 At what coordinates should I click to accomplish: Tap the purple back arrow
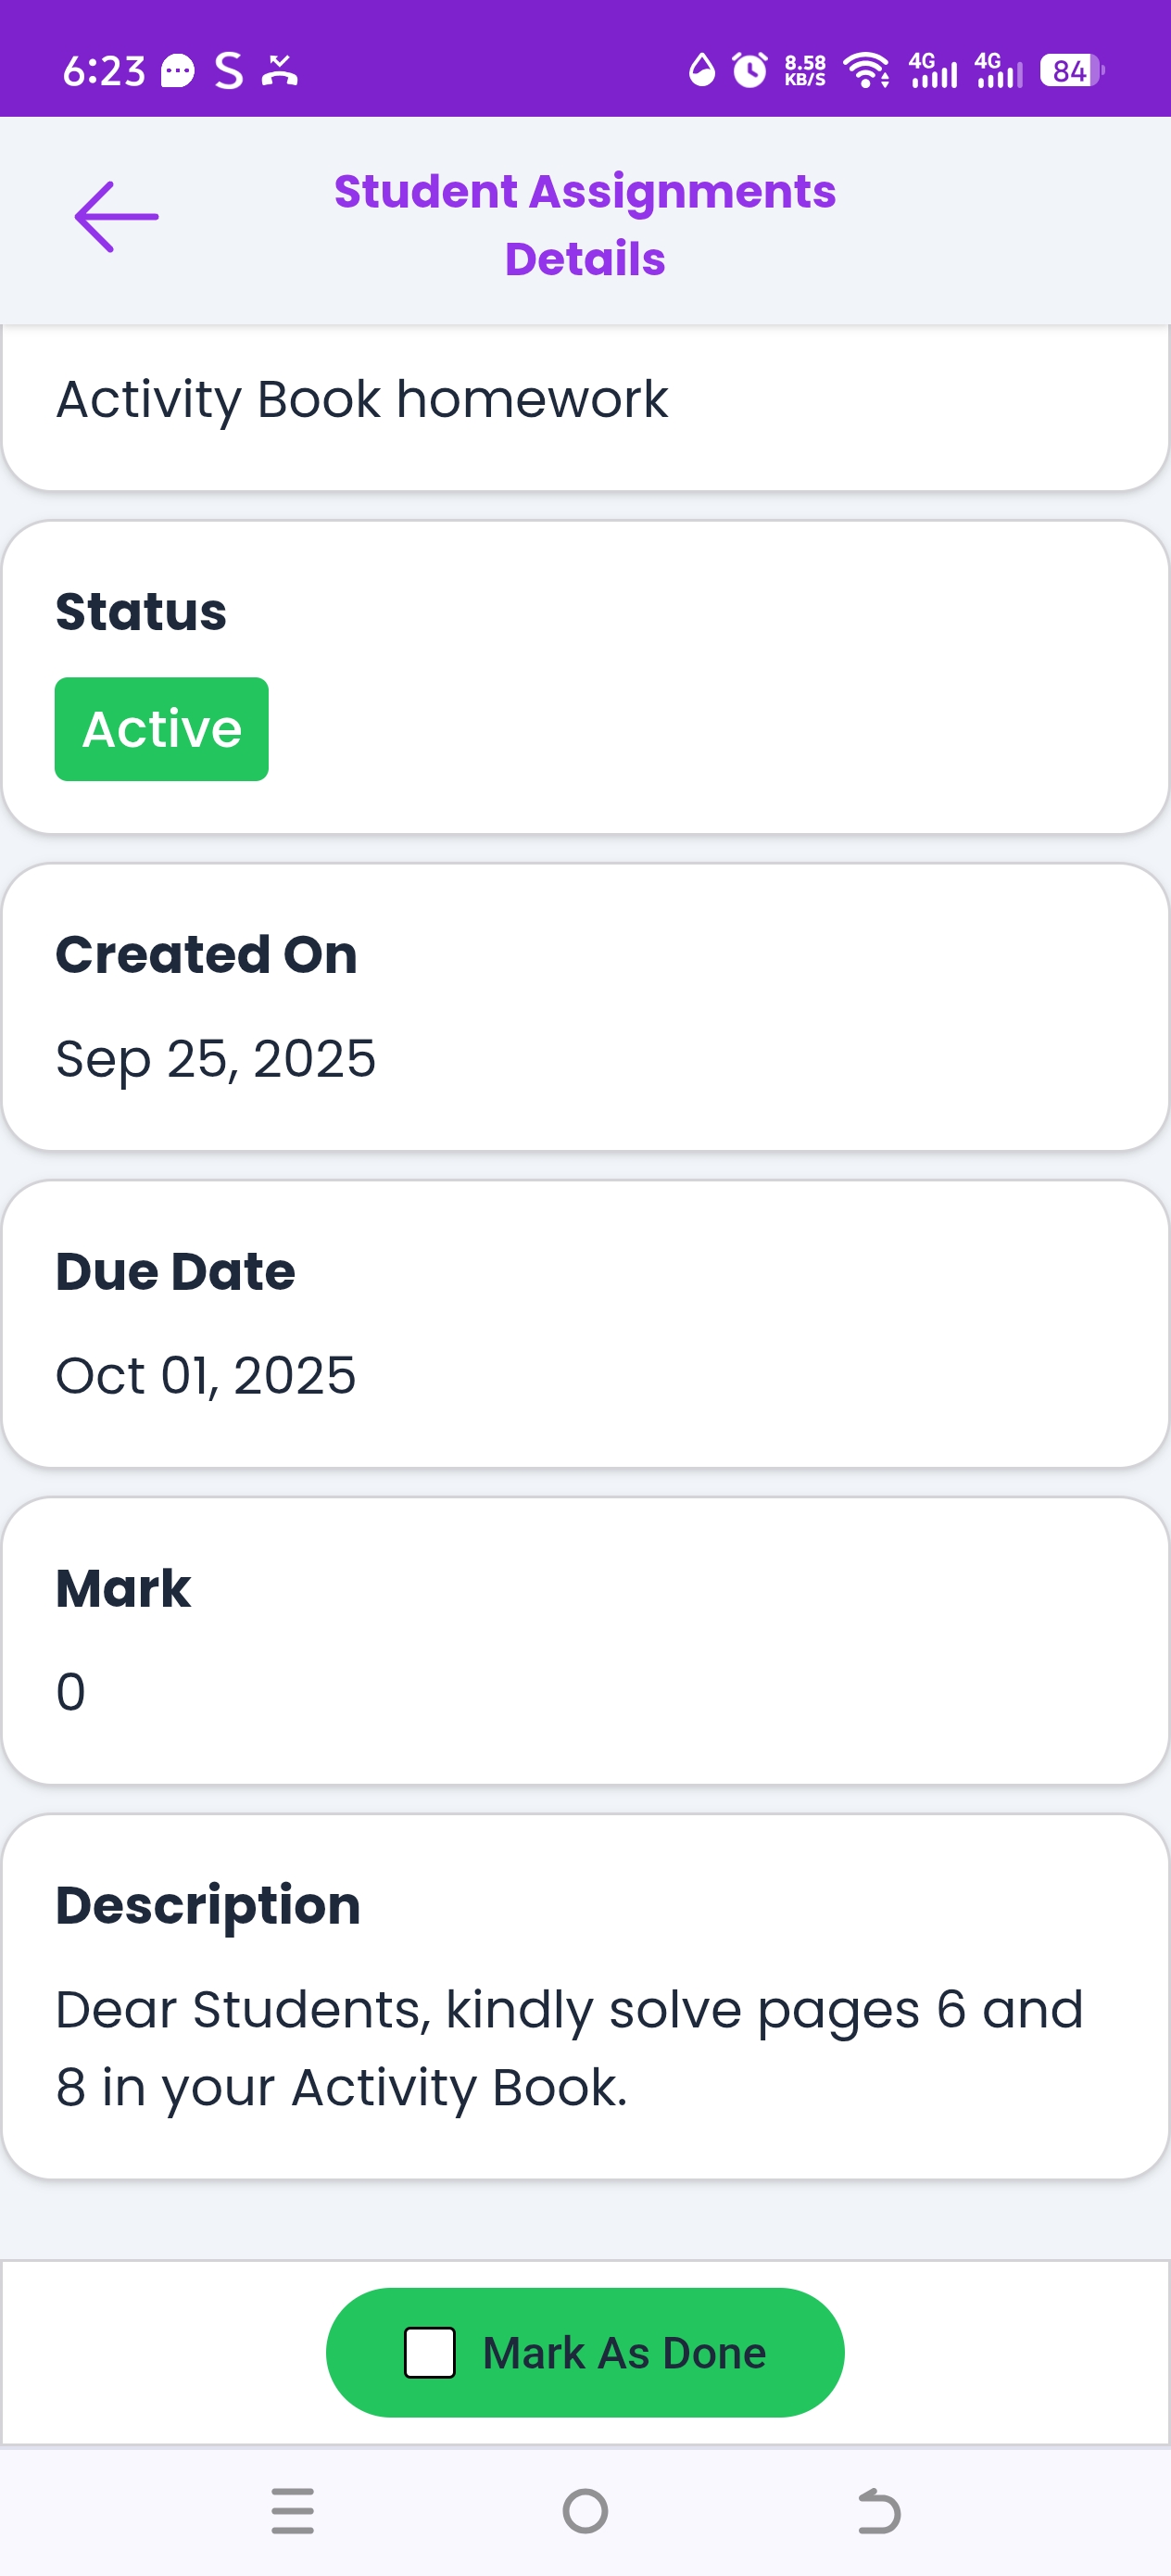click(x=116, y=217)
